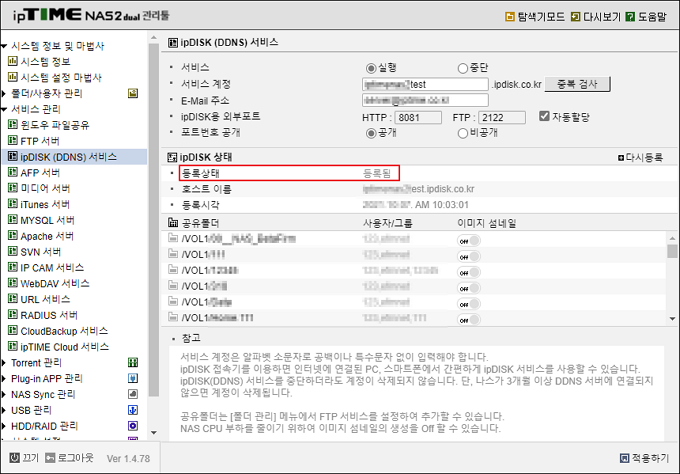Click shared folder list scroll-down arrow
The image size is (680, 474).
coord(672,319)
